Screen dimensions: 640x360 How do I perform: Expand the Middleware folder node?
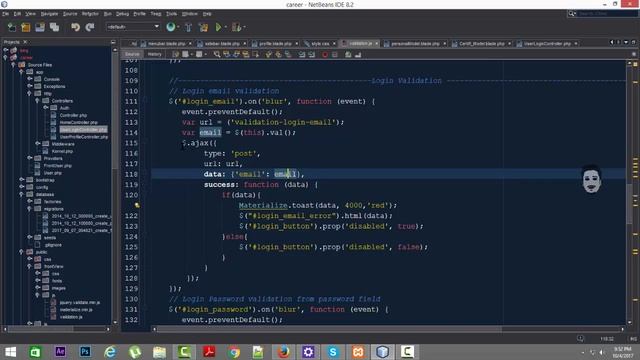(x=38, y=144)
